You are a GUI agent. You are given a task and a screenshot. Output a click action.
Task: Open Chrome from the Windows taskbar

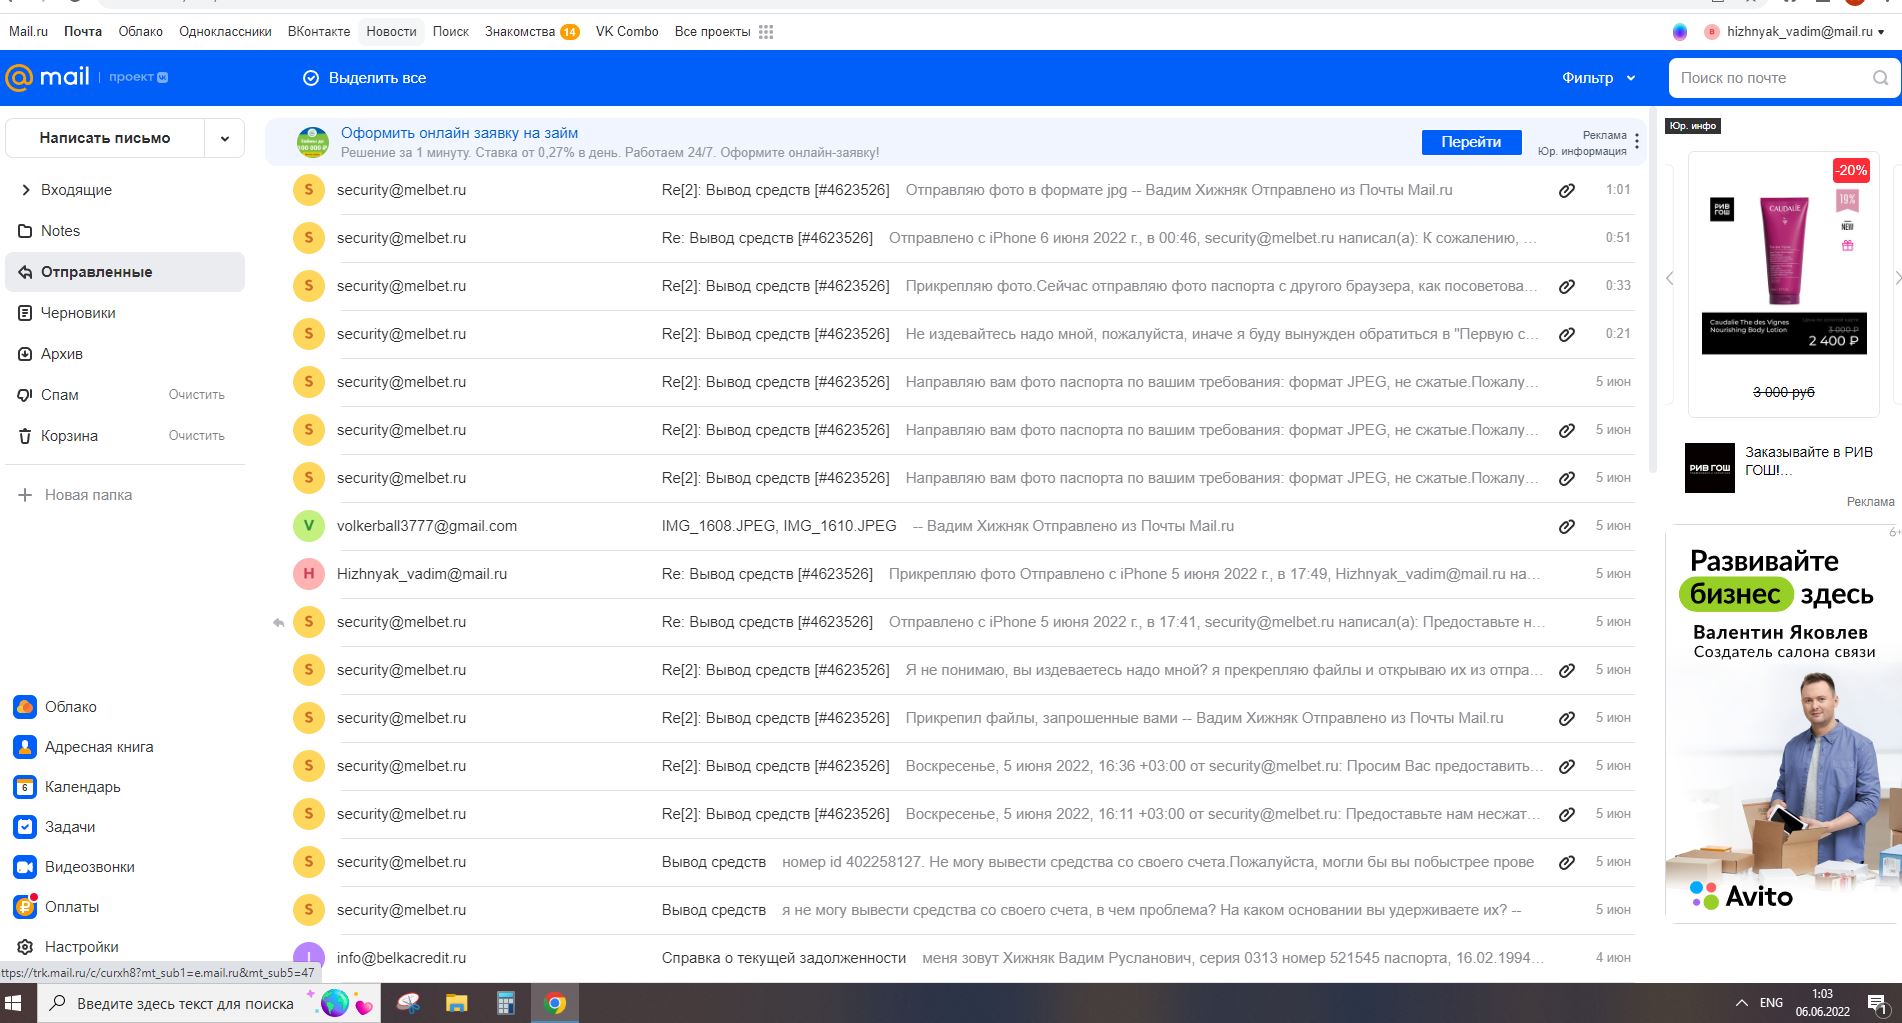click(x=555, y=1003)
